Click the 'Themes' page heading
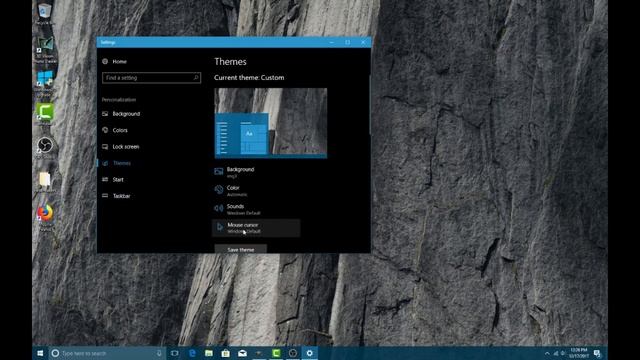Viewport: 640px width, 360px height. point(230,62)
